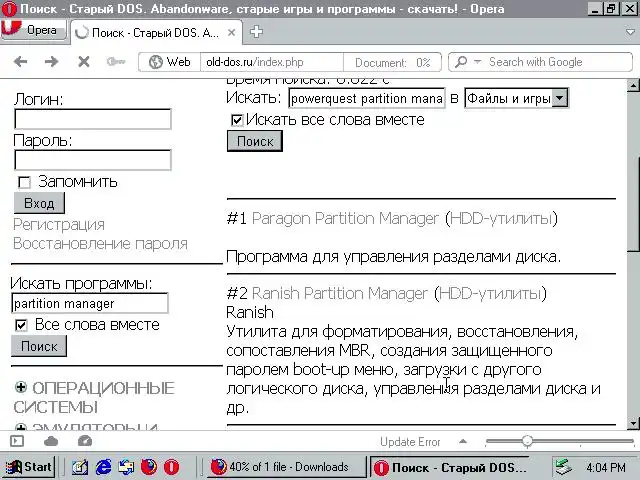This screenshot has height=480, width=640.
Task: Click the Логин input field
Action: click(93, 119)
